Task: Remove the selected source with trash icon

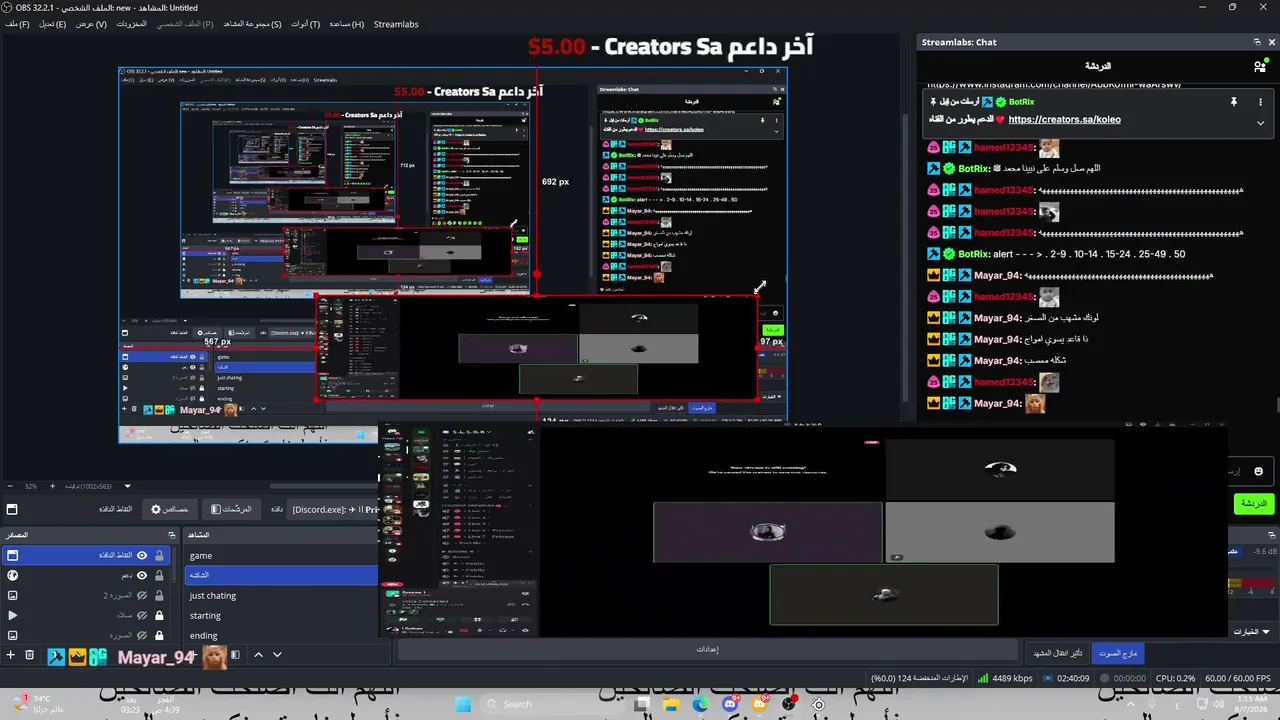Action: (30, 655)
